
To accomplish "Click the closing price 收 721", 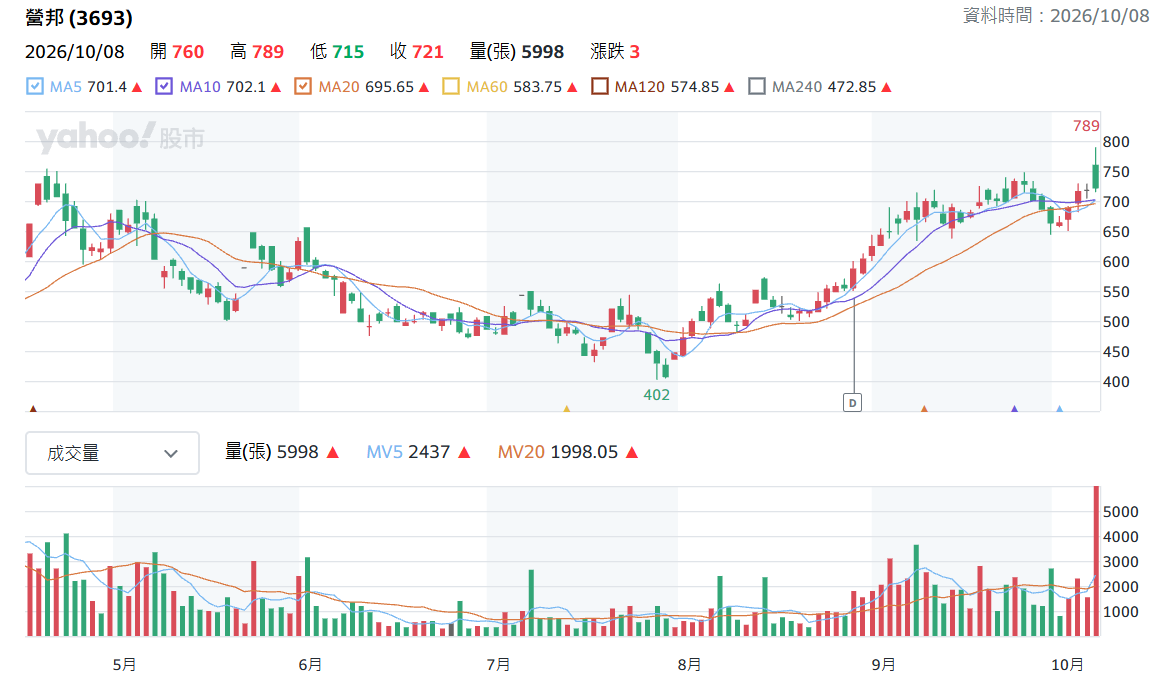I will pos(416,51).
